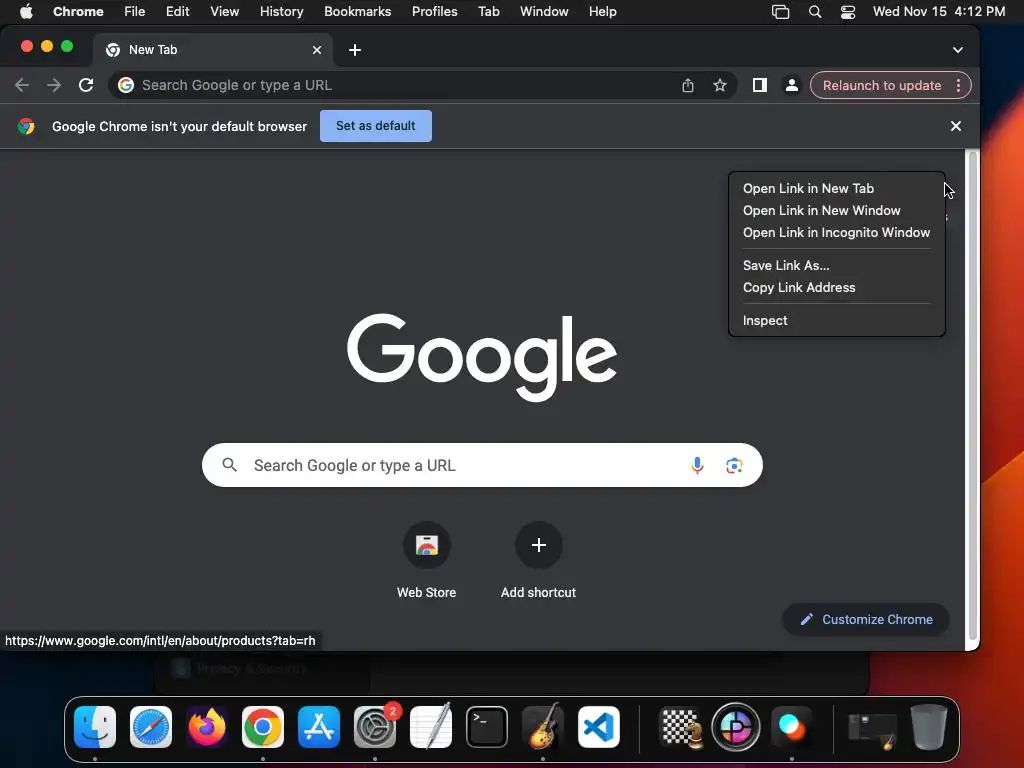1024x768 pixels.
Task: Open the Bookmarks menu
Action: pyautogui.click(x=357, y=11)
